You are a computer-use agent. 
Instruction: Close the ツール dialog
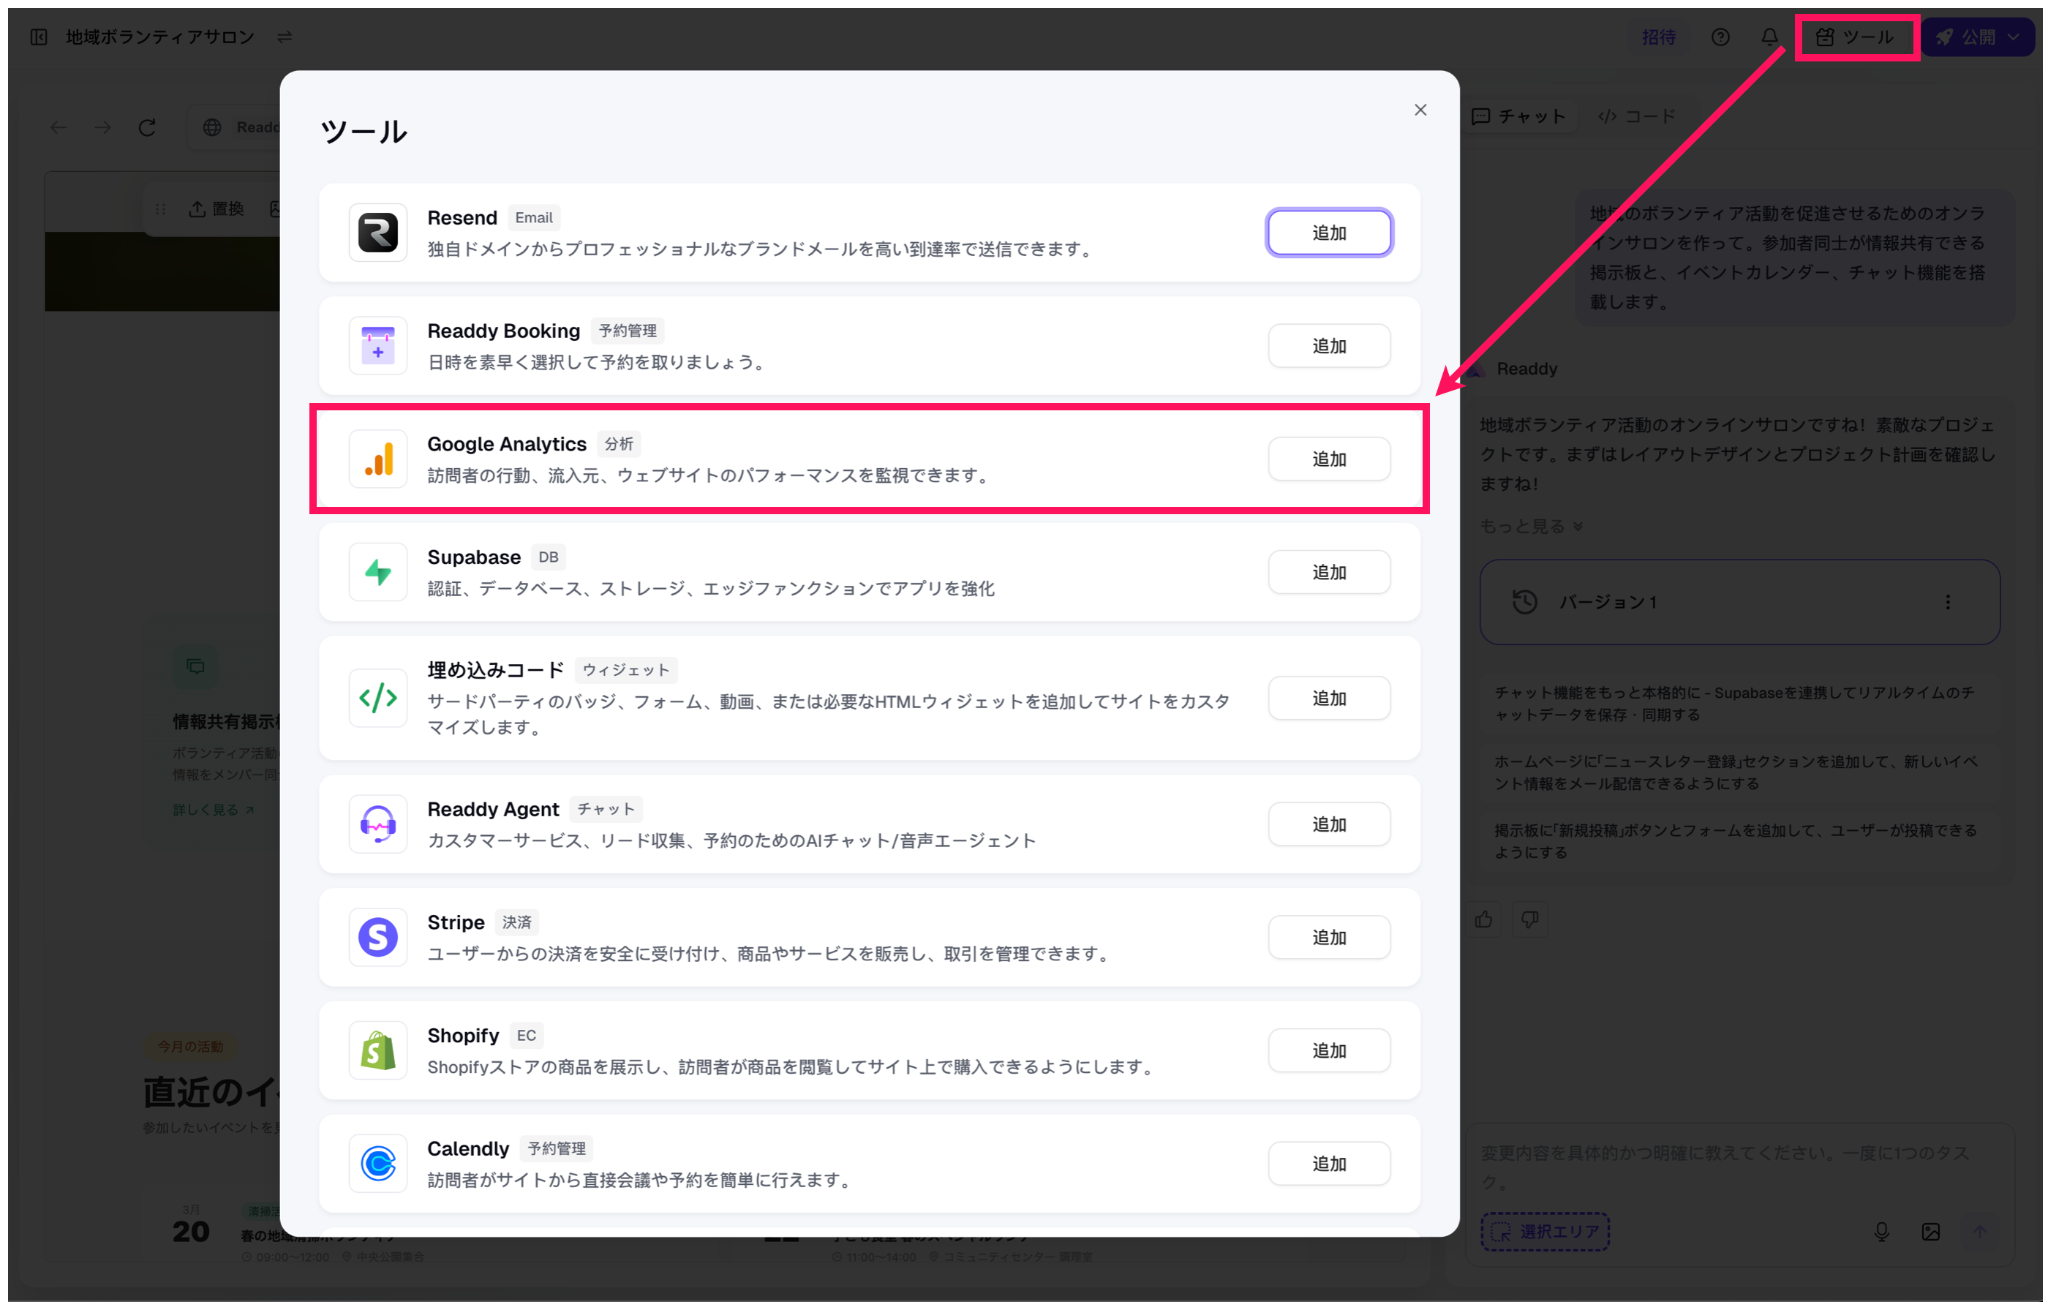click(1420, 110)
